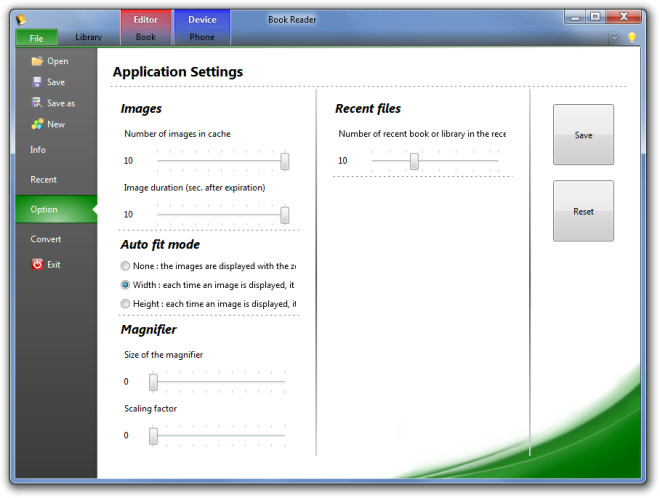
Task: Minimize the Book Reader window
Action: point(575,17)
